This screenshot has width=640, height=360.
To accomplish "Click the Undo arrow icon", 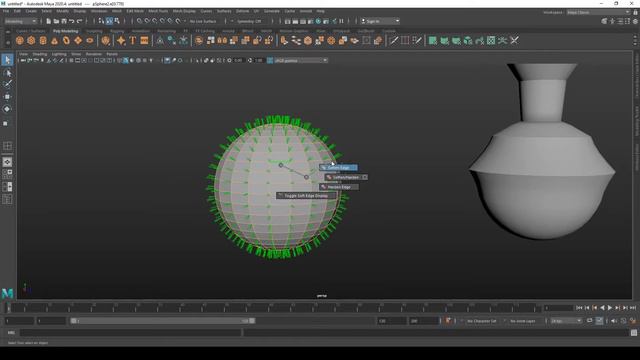I will point(71,21).
